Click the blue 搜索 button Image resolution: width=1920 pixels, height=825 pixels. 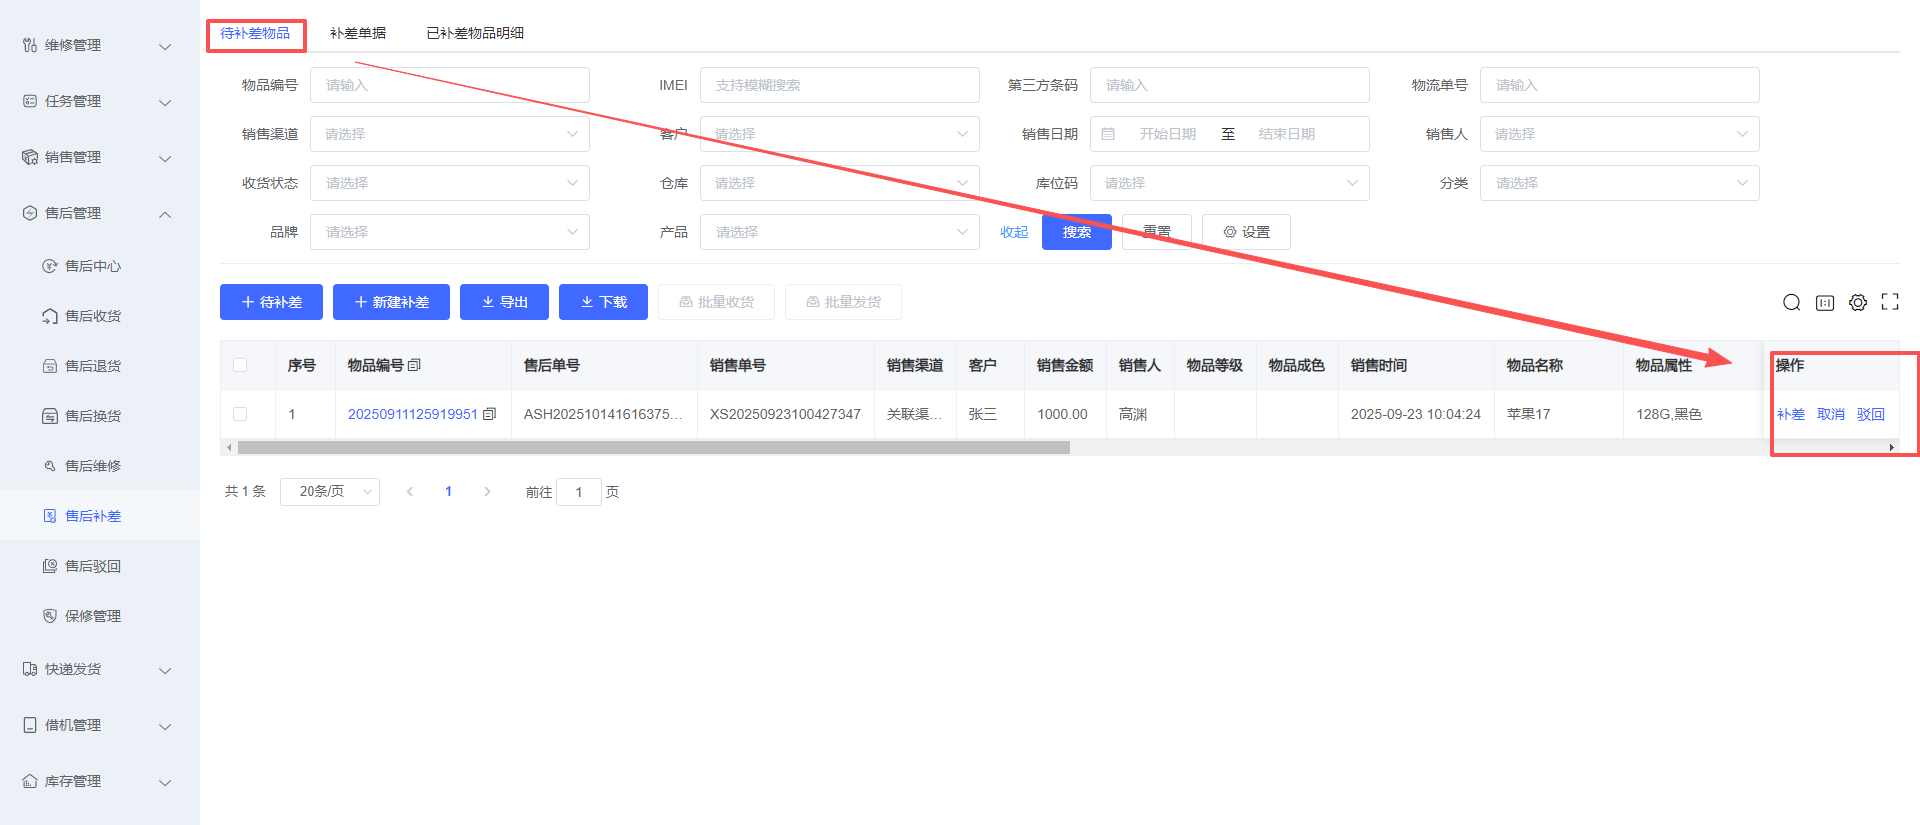(x=1076, y=232)
